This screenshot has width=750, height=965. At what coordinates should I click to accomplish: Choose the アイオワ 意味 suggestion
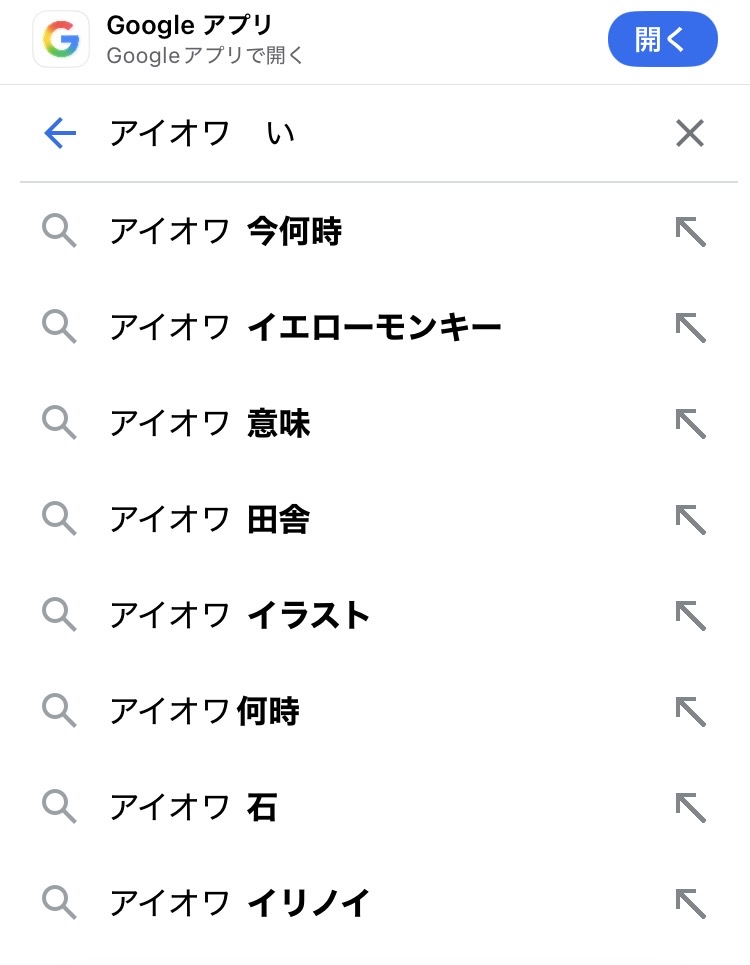click(x=210, y=423)
